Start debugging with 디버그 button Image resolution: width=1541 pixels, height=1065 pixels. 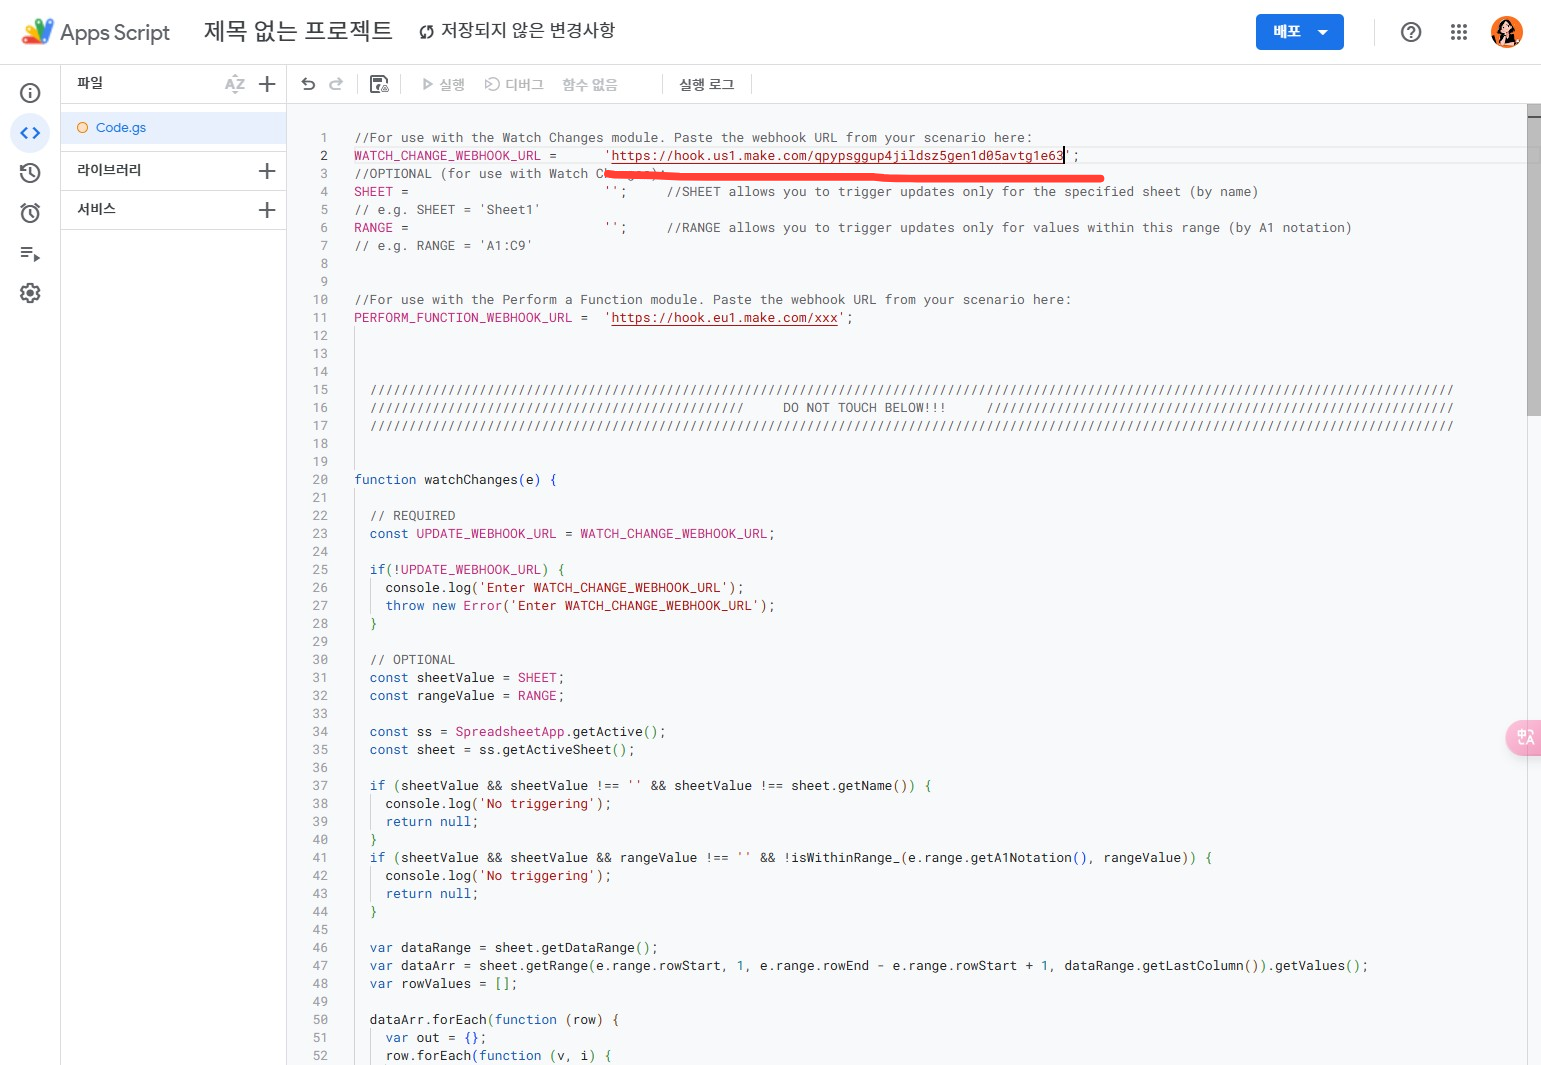coord(514,85)
